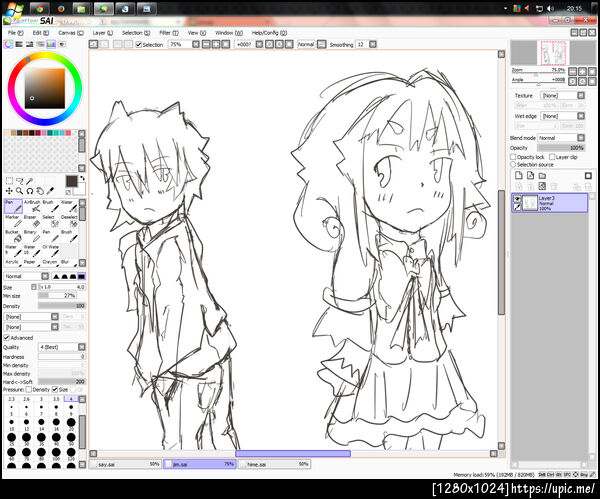Zoom in with navigator plus button
The height and width of the screenshot is (499, 600).
[582, 71]
